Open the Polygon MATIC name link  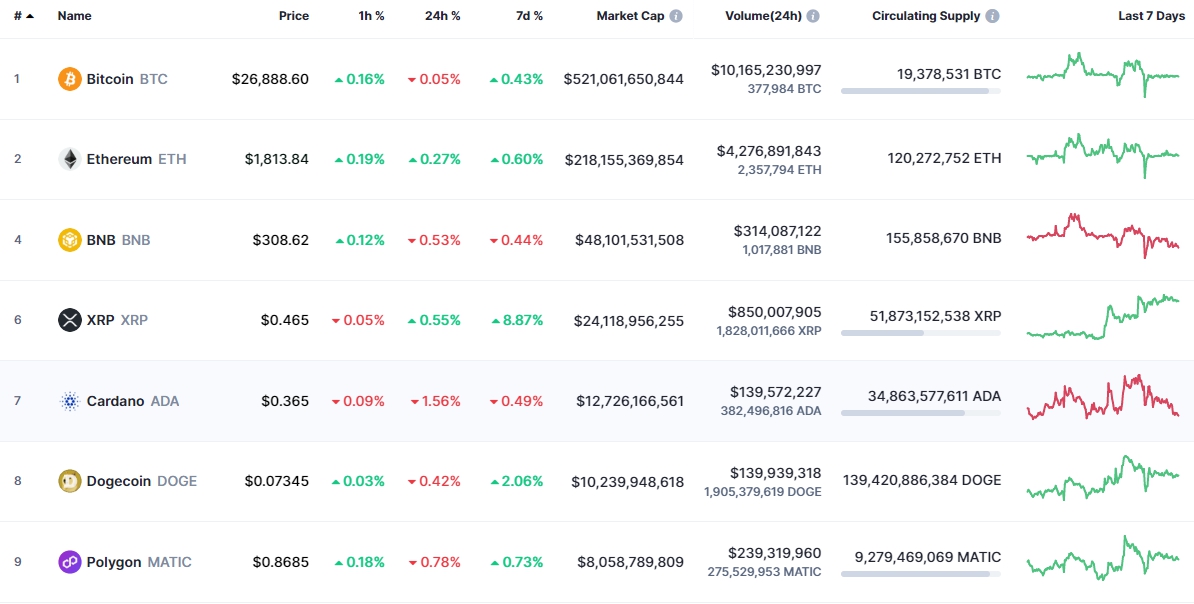pos(139,562)
